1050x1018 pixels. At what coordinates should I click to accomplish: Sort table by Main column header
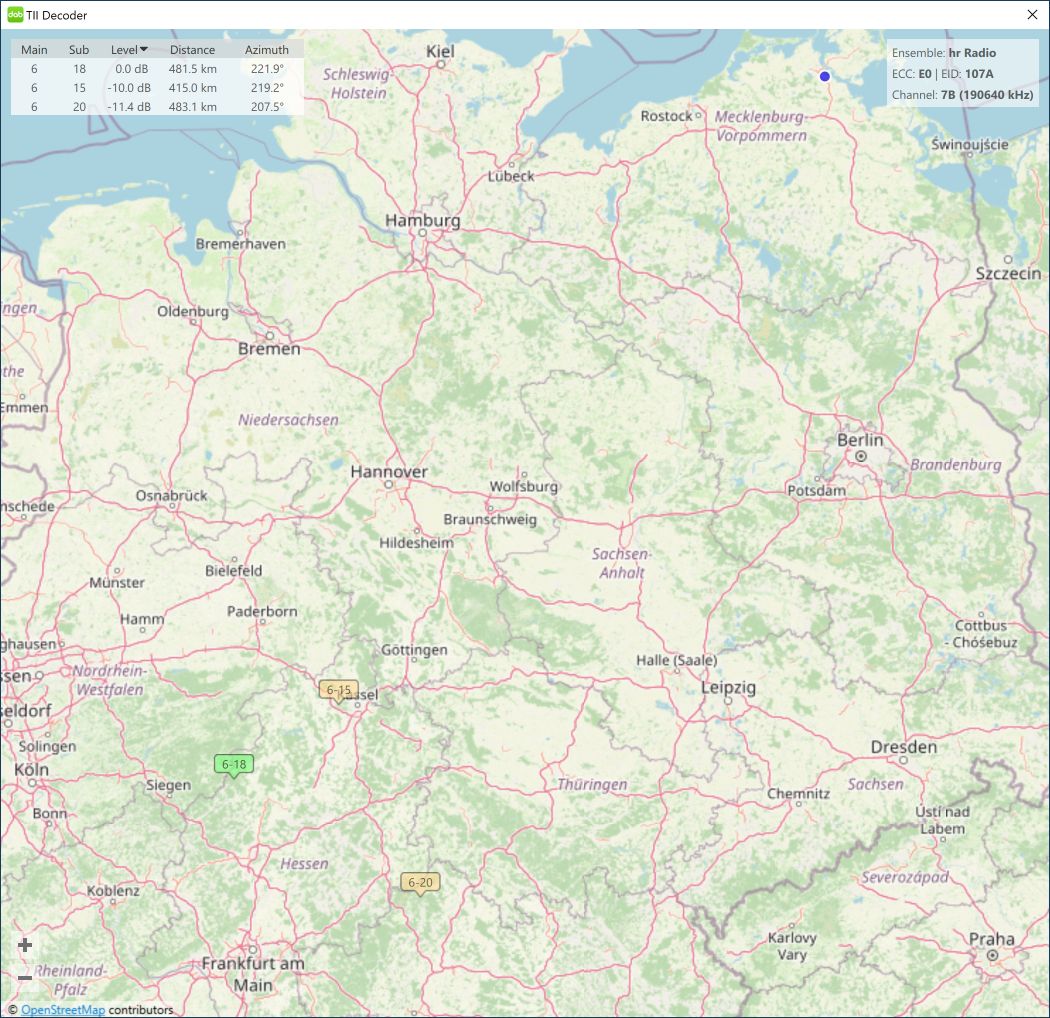coord(34,50)
